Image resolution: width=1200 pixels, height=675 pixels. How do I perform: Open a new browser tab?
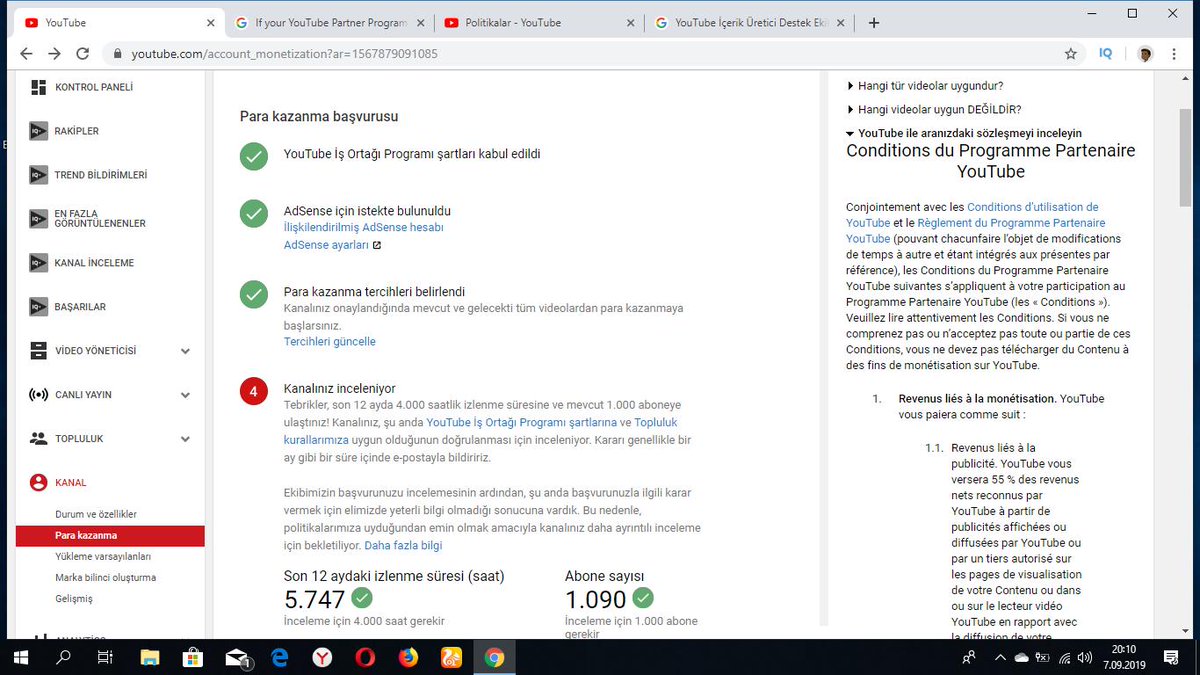click(874, 23)
